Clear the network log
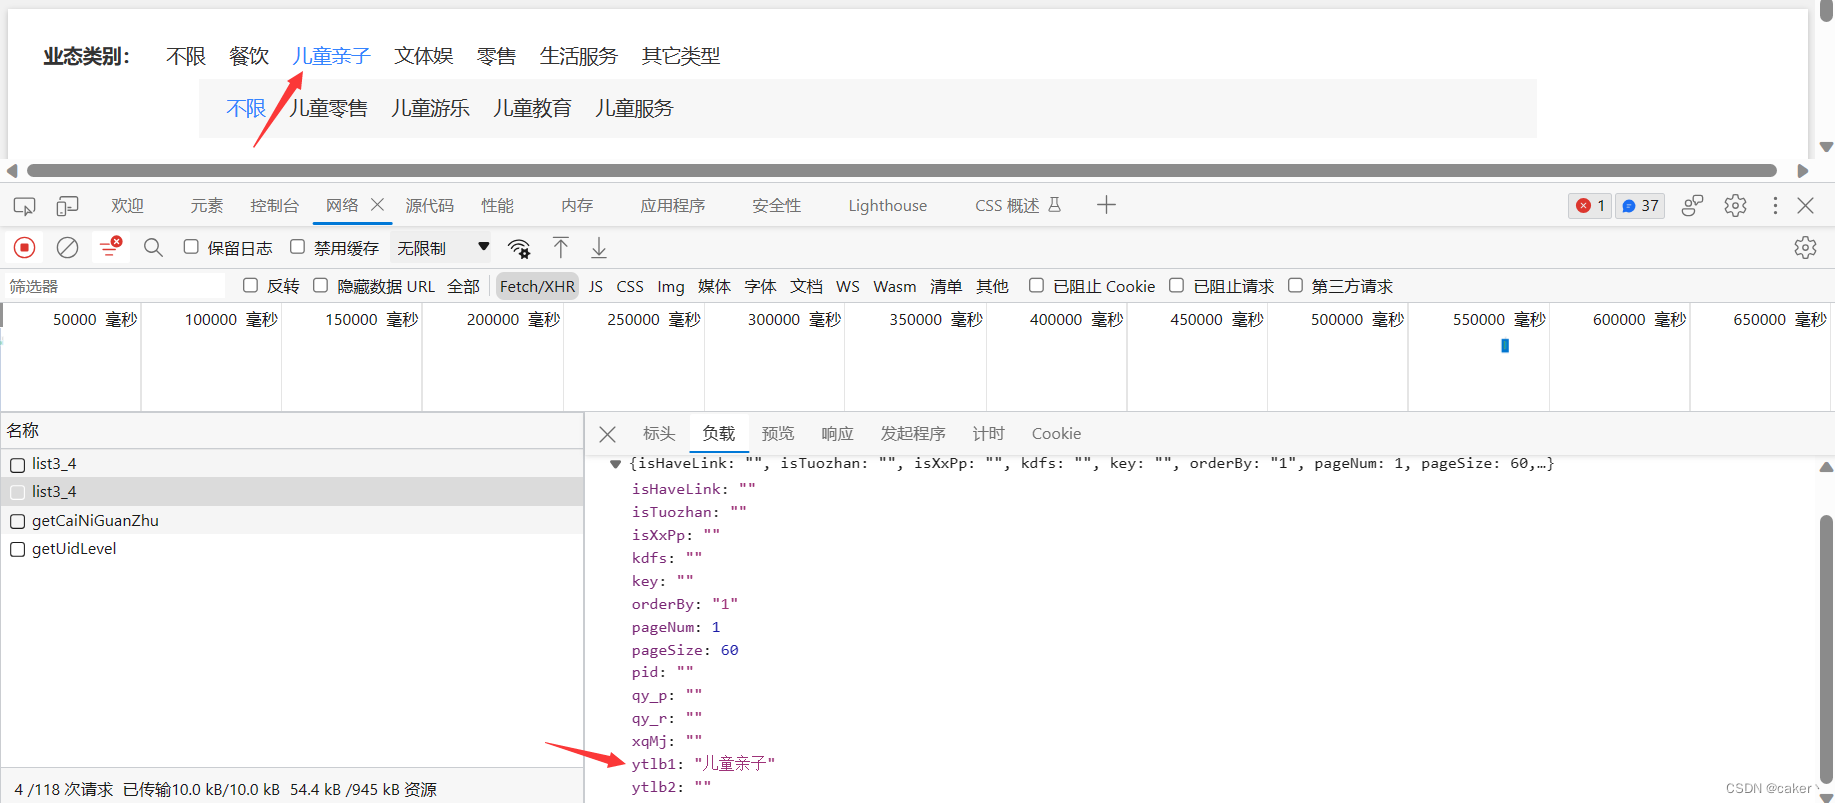1835x803 pixels. pyautogui.click(x=67, y=247)
